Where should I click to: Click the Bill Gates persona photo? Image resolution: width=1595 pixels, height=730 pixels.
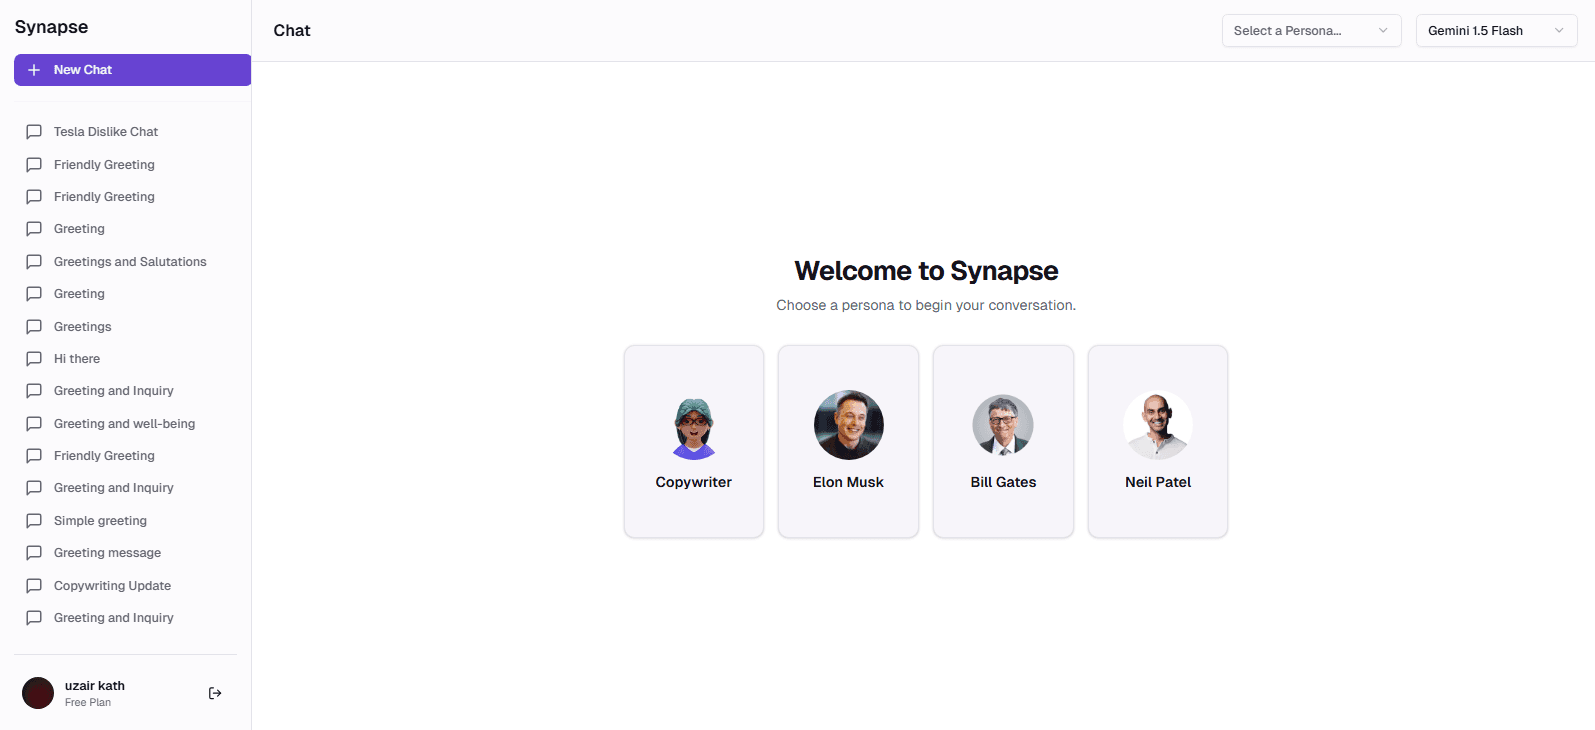[1003, 425]
